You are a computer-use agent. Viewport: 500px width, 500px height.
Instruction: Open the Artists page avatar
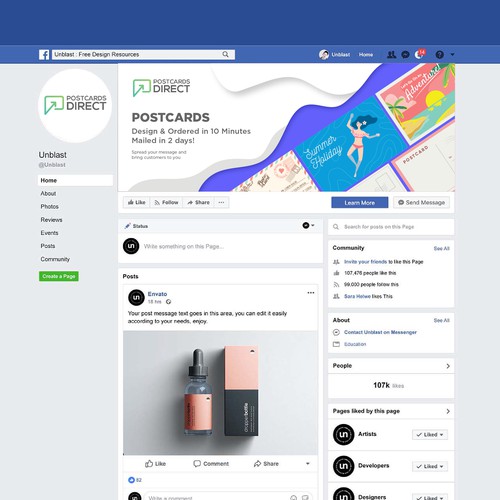[344, 435]
